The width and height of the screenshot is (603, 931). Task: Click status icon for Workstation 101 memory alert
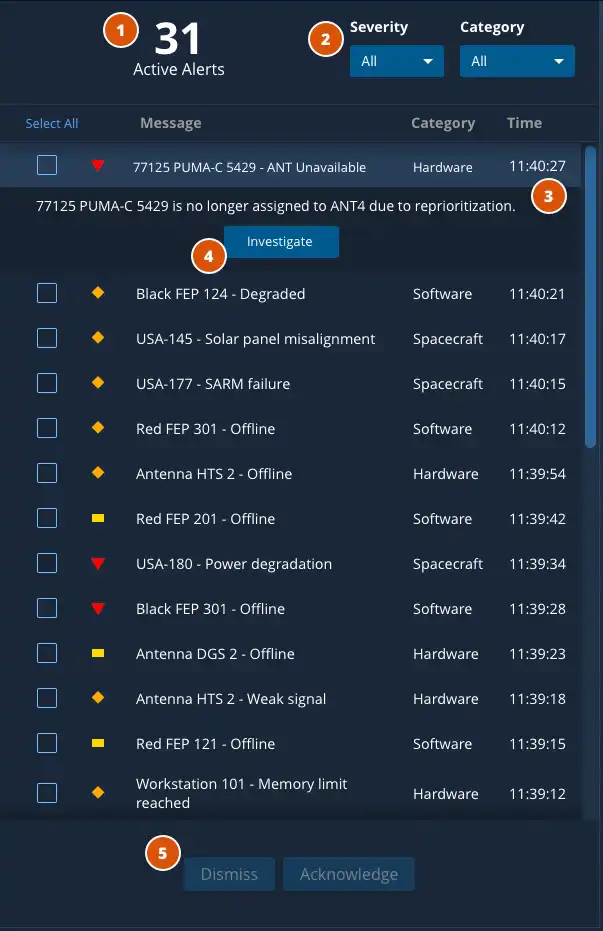98,793
